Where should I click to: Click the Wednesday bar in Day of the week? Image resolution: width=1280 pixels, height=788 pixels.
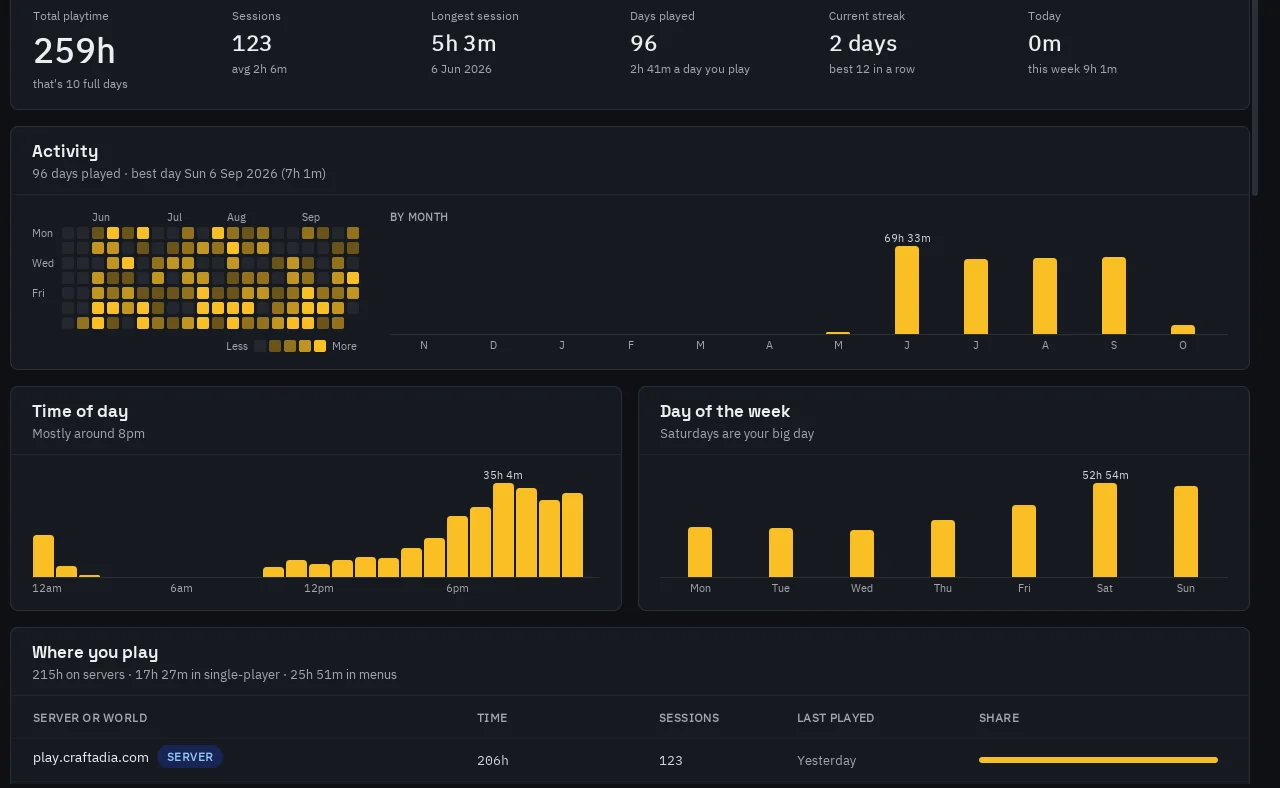pos(862,554)
